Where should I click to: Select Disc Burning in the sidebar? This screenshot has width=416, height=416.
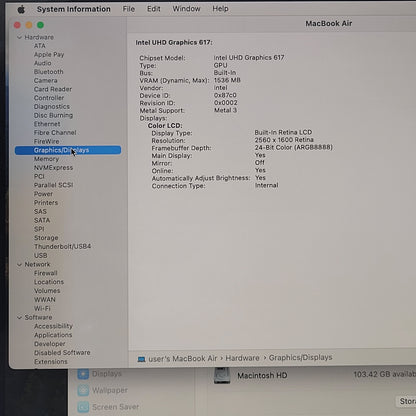[x=53, y=115]
